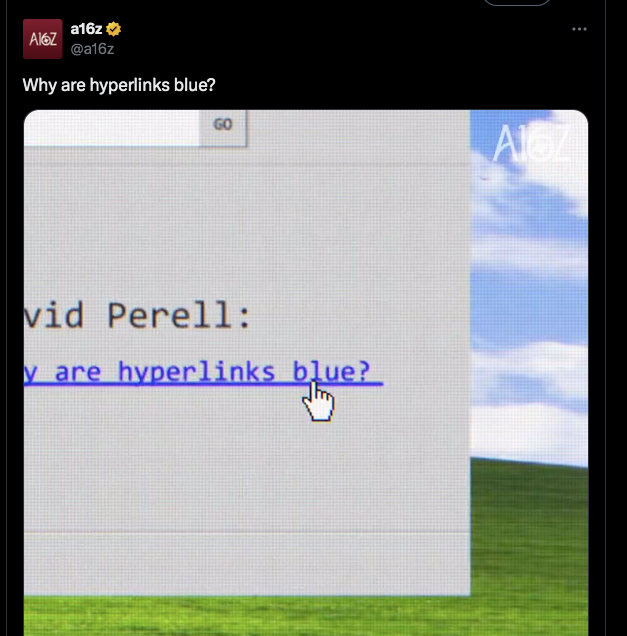Click the cloudy blue sky in the video
This screenshot has width=627, height=636.
(529, 284)
